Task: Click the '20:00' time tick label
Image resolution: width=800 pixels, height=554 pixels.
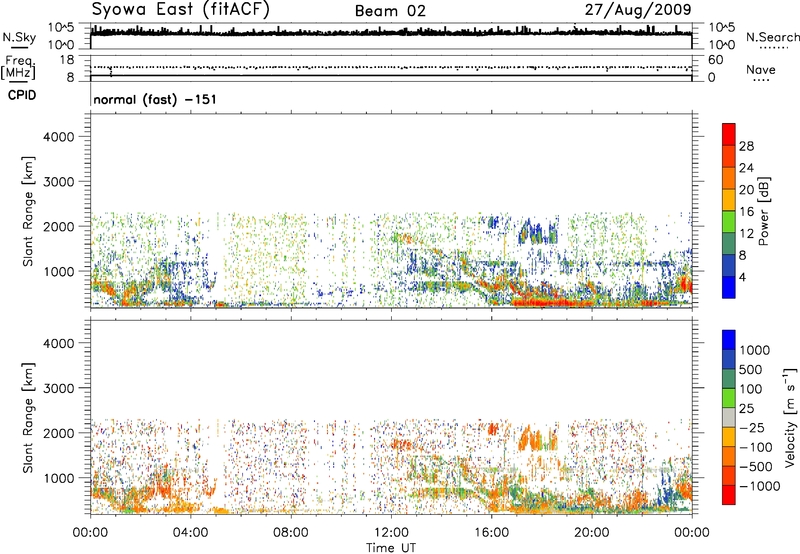Action: point(592,533)
